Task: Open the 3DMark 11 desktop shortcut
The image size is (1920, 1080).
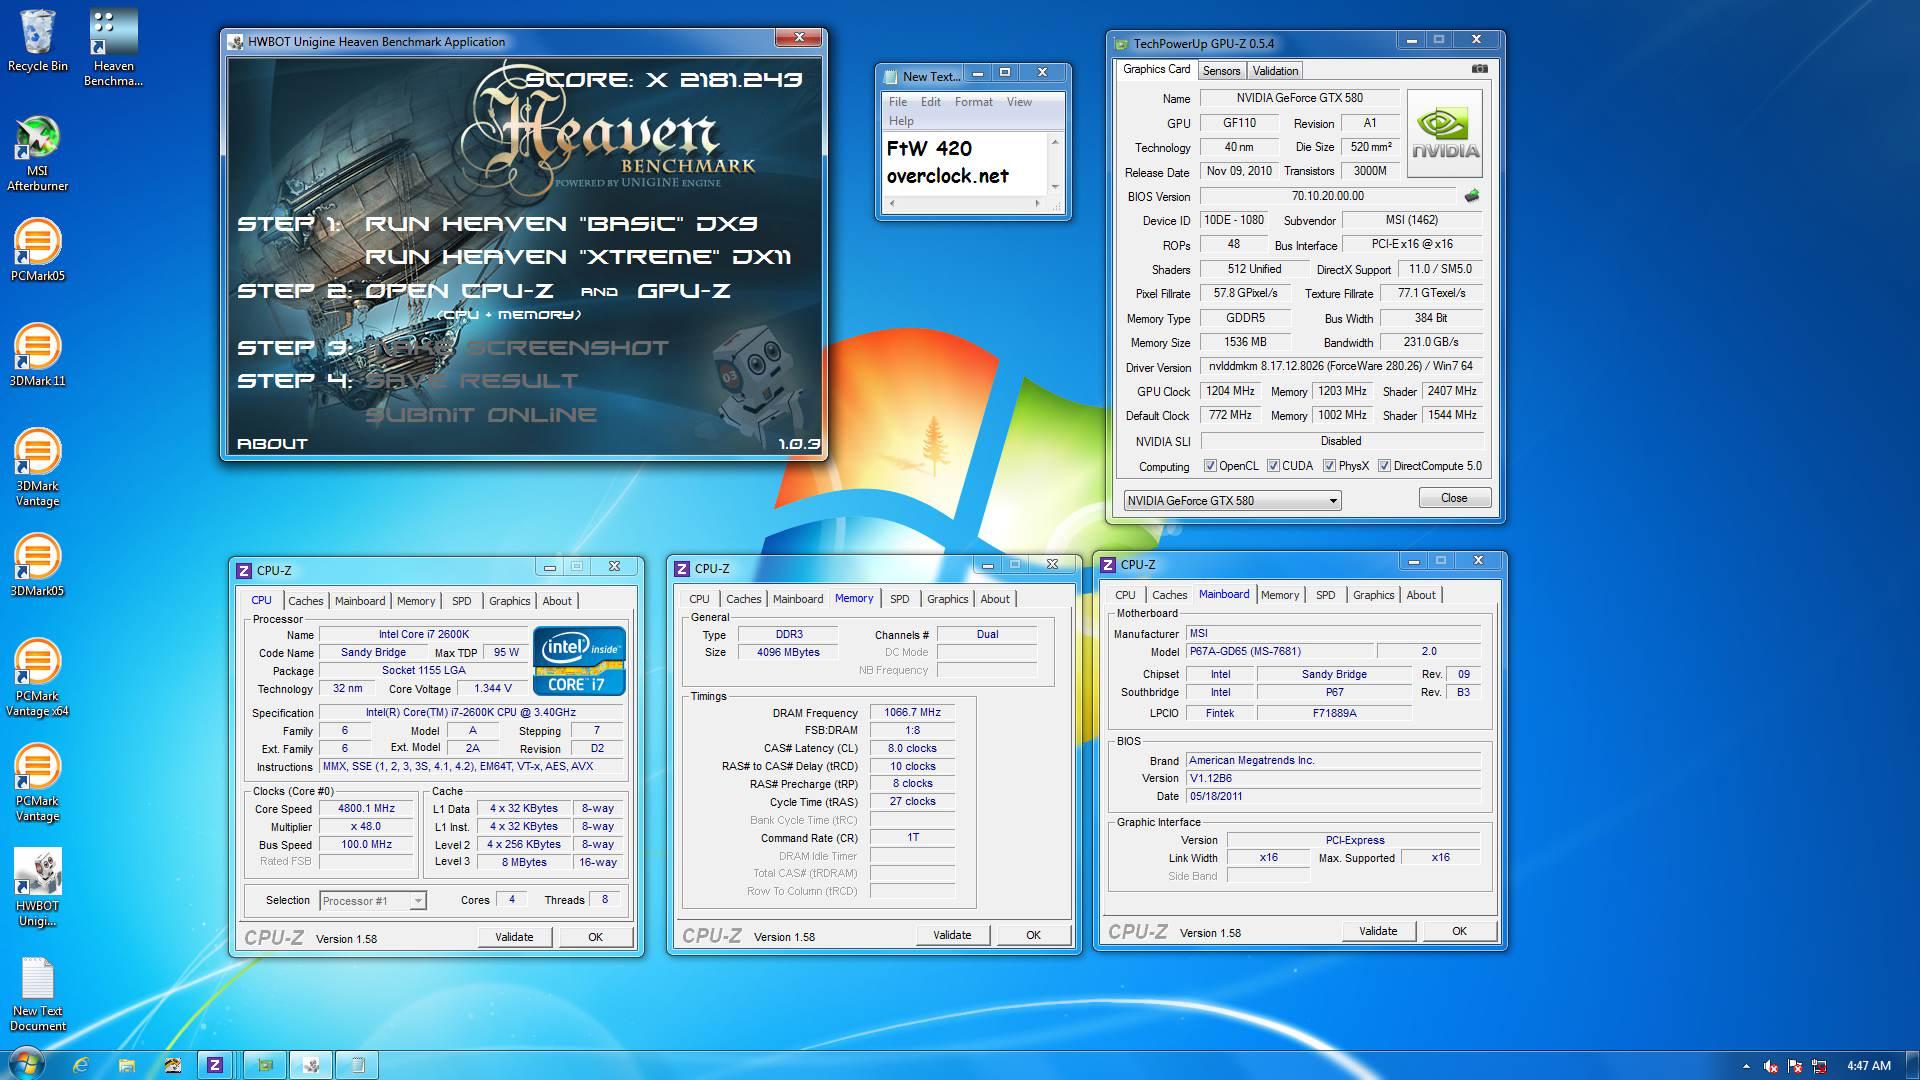Action: pos(37,355)
